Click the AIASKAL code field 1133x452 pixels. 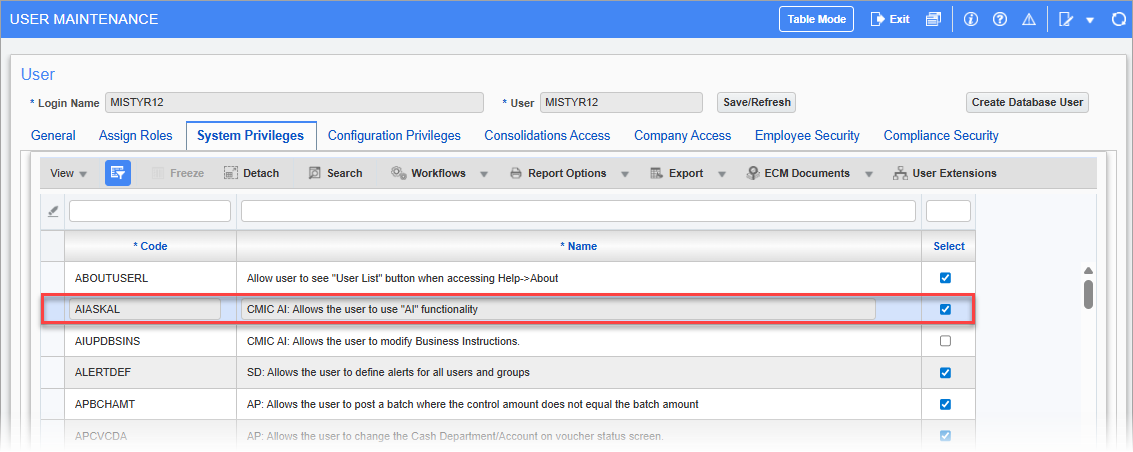pos(145,309)
